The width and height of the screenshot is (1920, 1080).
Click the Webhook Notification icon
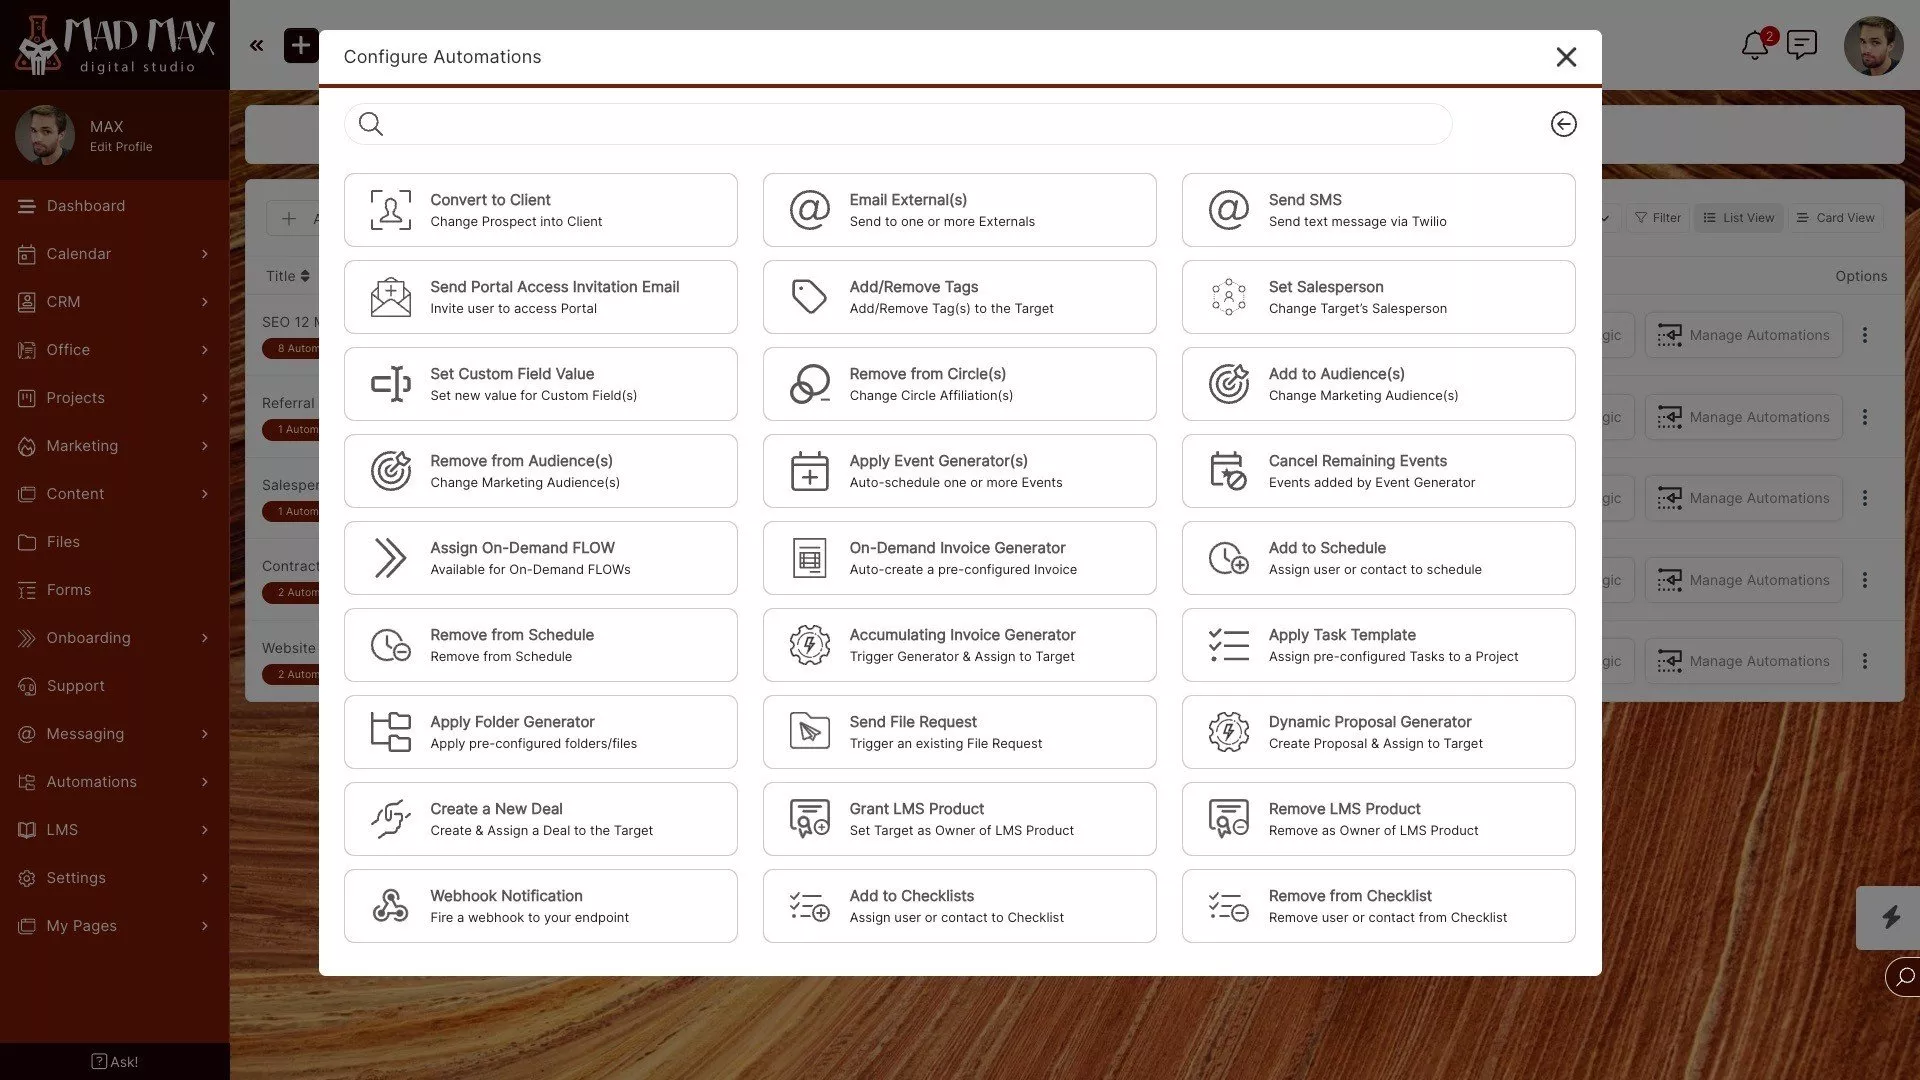[390, 906]
